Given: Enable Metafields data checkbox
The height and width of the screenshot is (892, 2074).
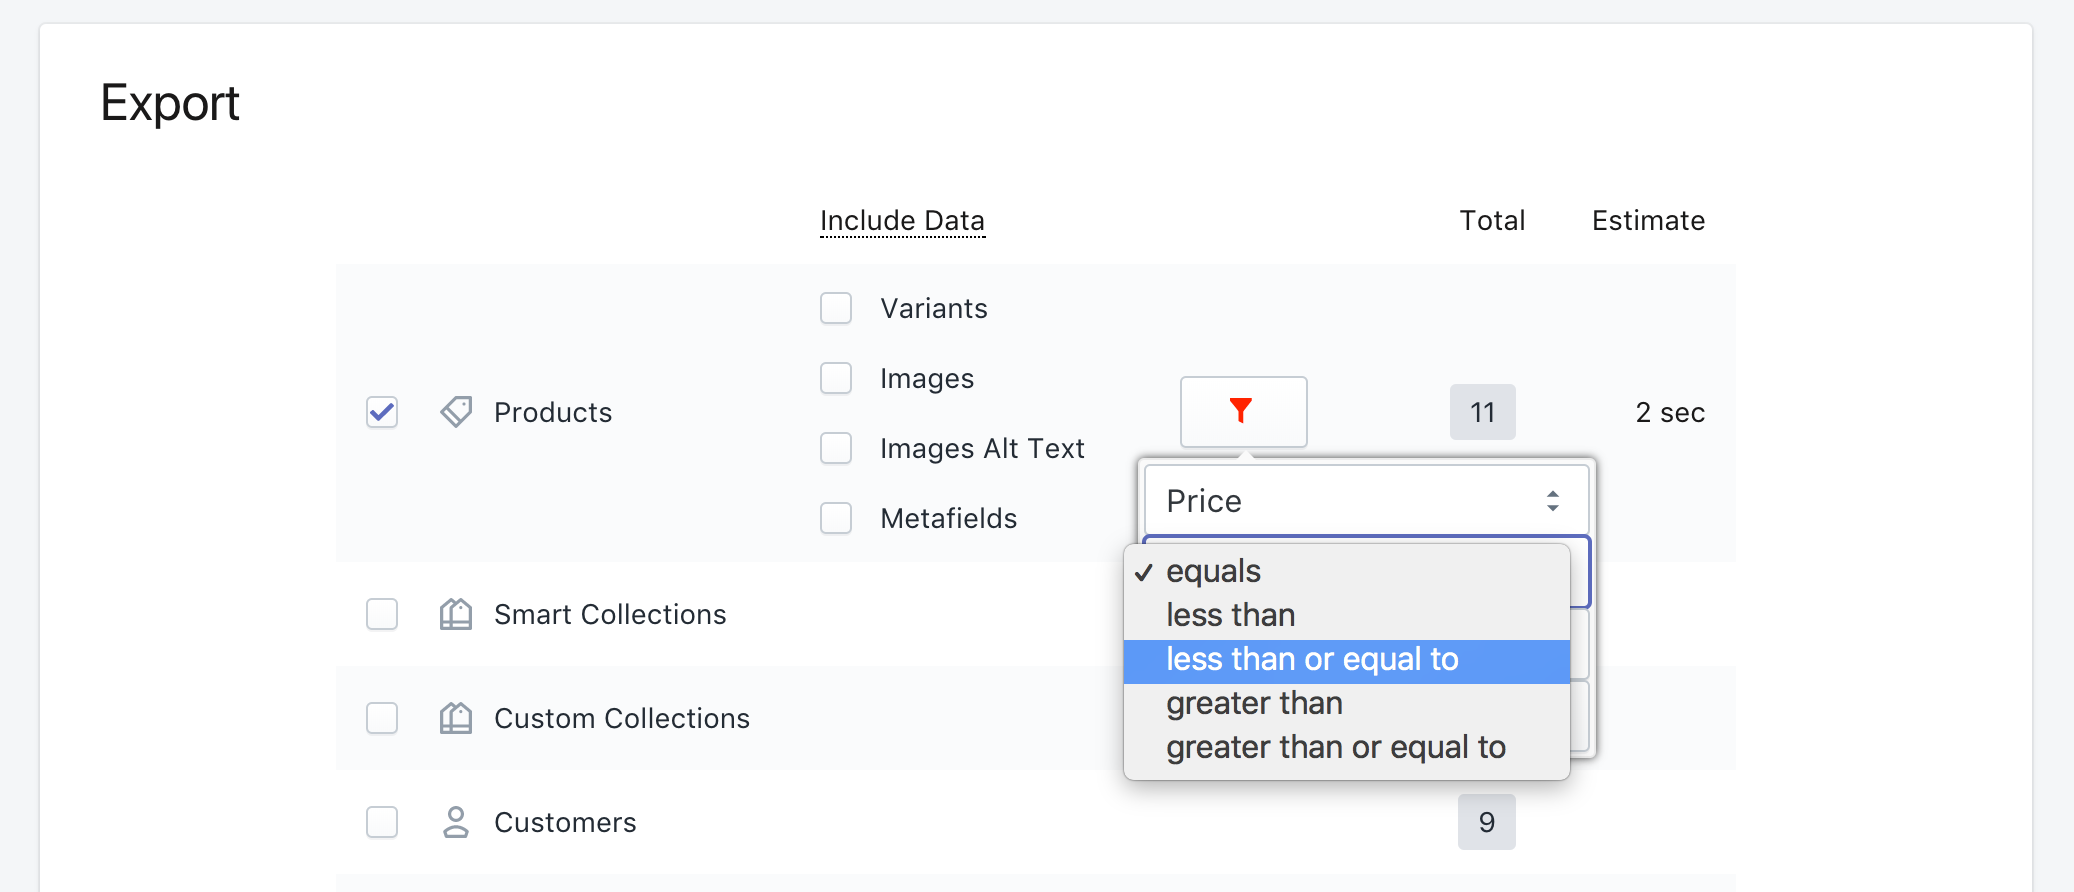Looking at the screenshot, I should click(x=836, y=518).
